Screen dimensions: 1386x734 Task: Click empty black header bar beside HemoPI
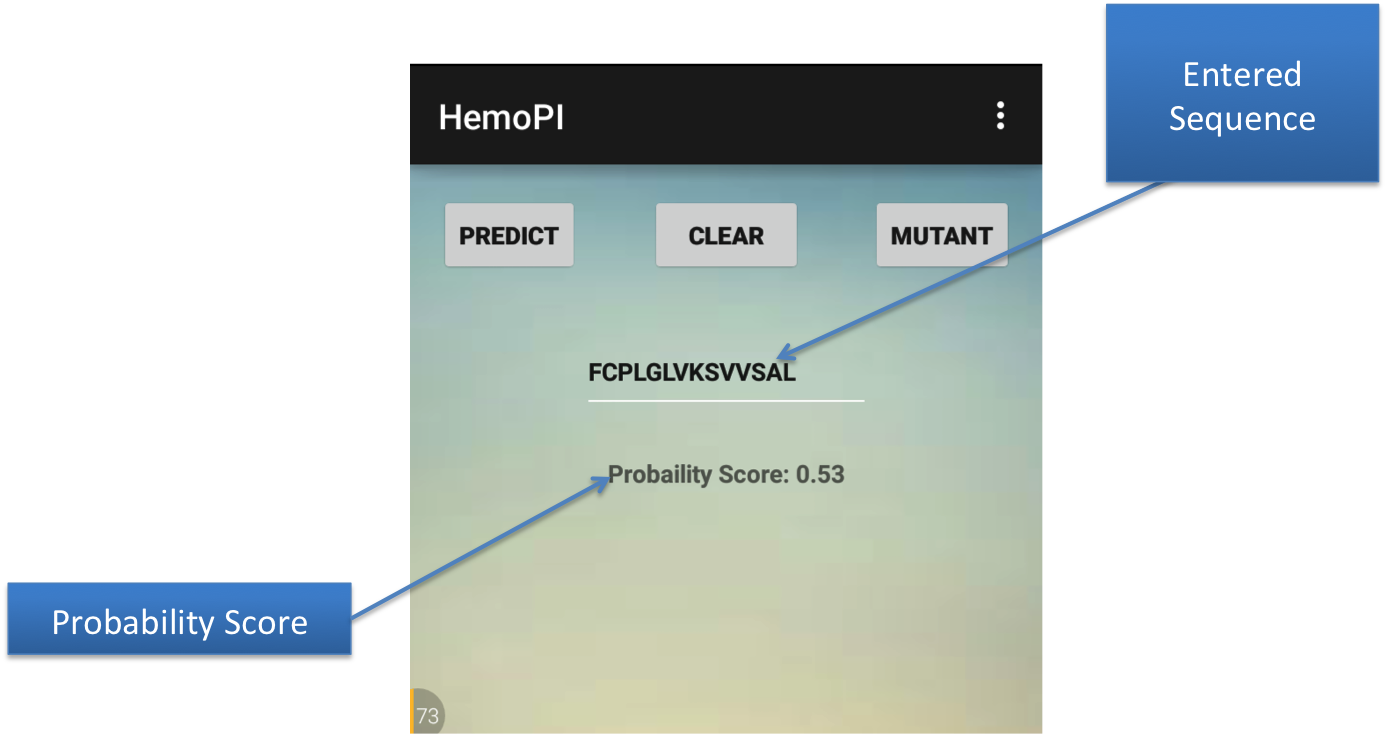click(780, 116)
